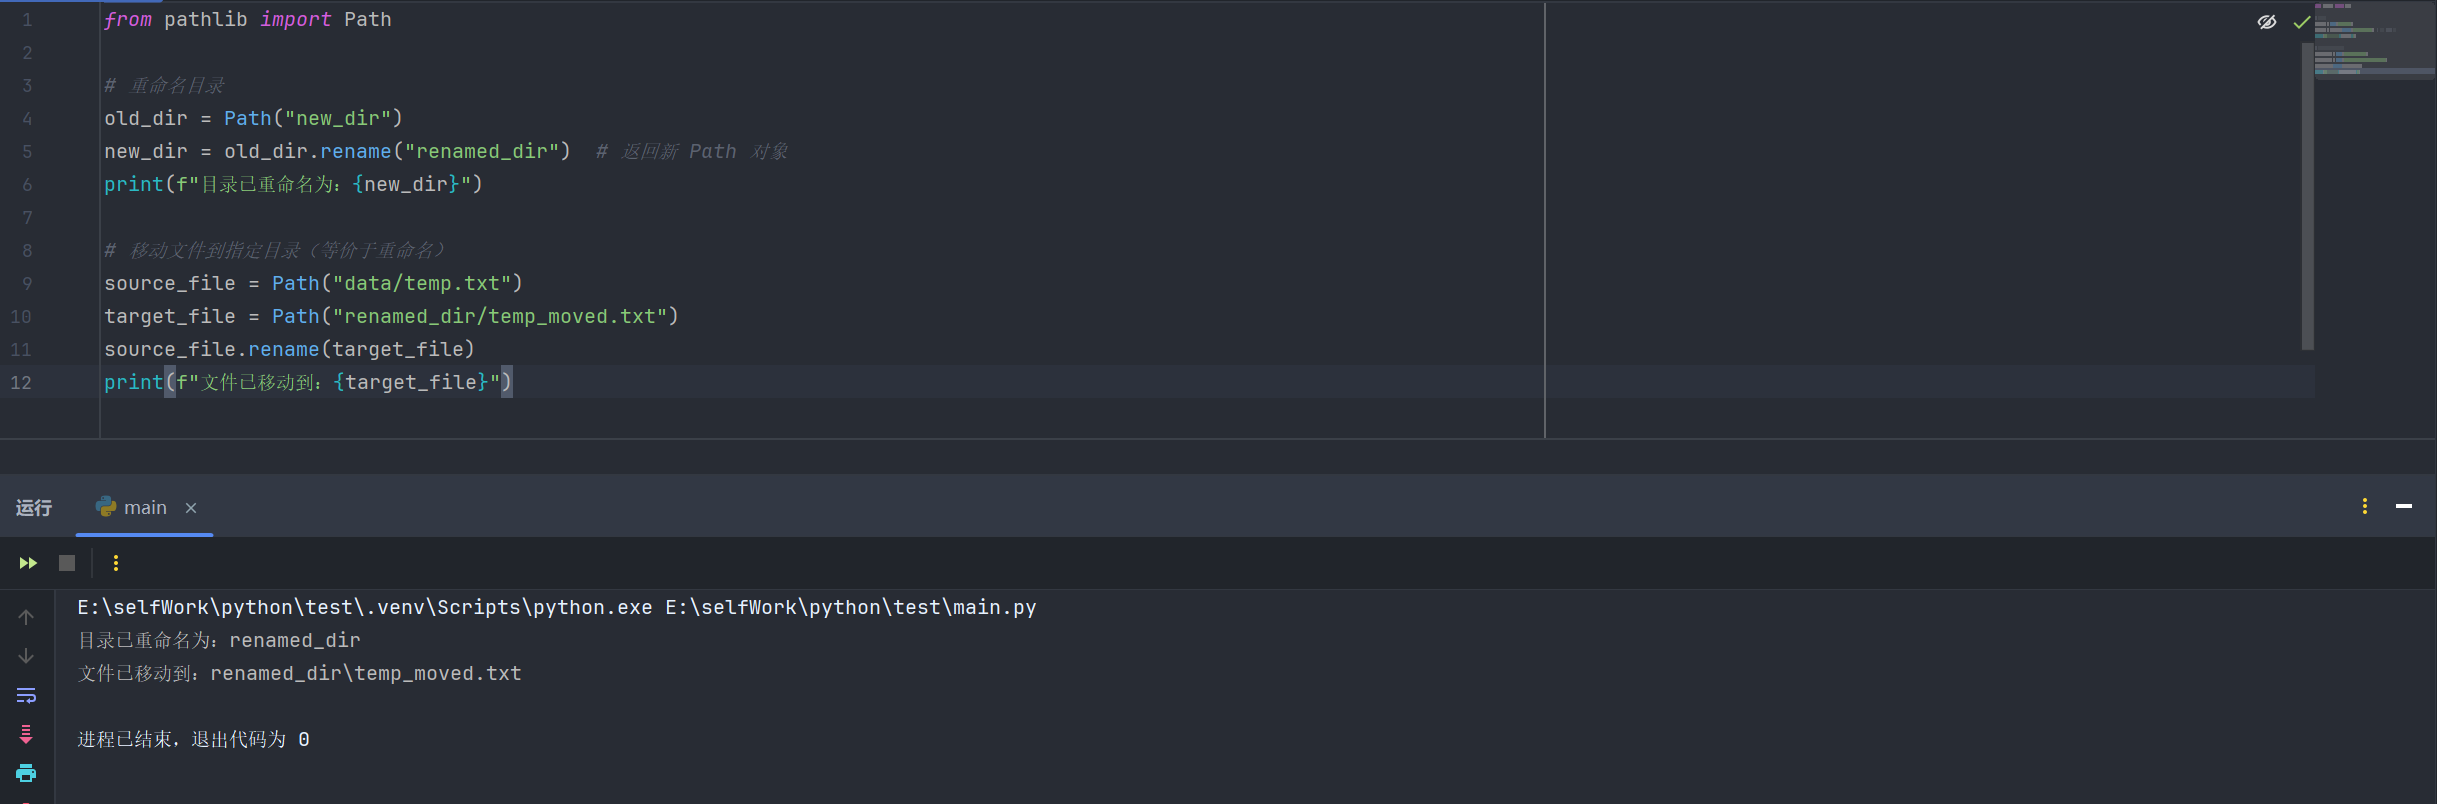Click the string "data/temp.txt" on line 9
2437x804 pixels.
click(422, 283)
